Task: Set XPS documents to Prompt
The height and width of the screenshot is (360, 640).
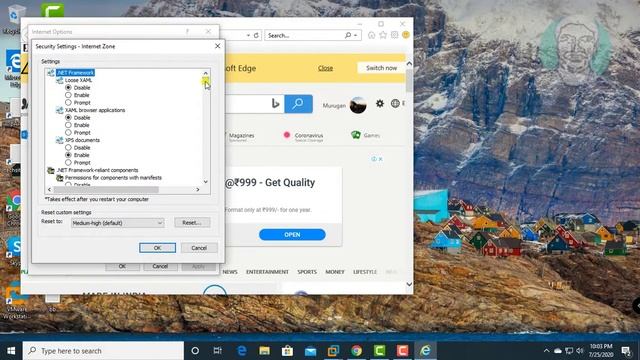Action: 68,162
